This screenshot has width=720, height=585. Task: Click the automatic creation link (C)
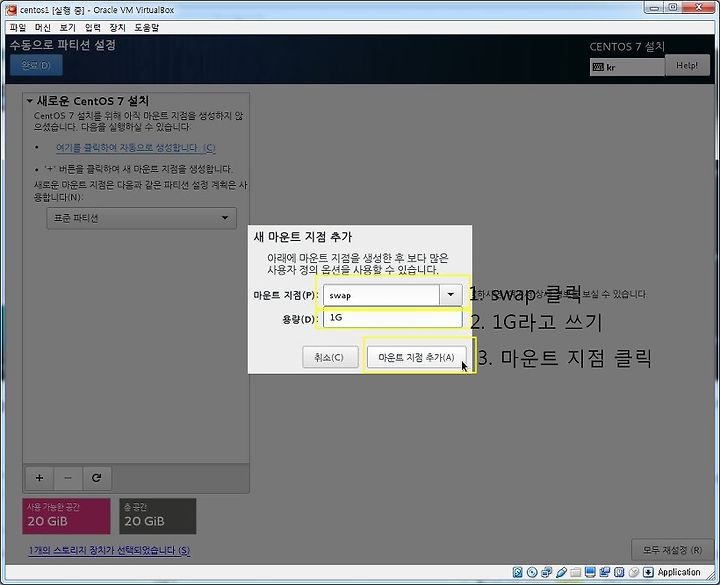[135, 147]
